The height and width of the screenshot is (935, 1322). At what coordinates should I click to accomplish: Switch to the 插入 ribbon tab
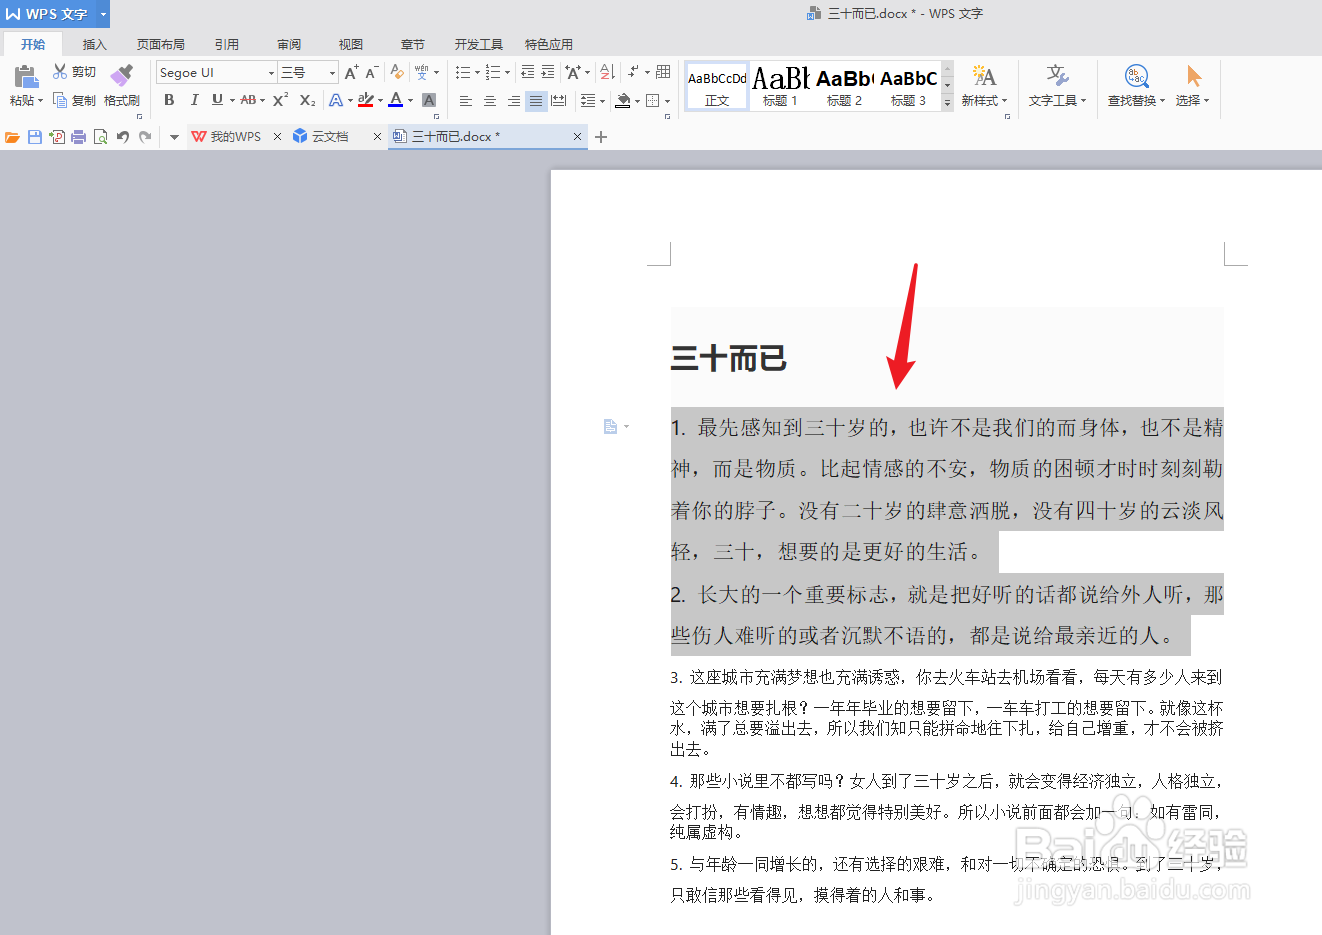(x=94, y=44)
